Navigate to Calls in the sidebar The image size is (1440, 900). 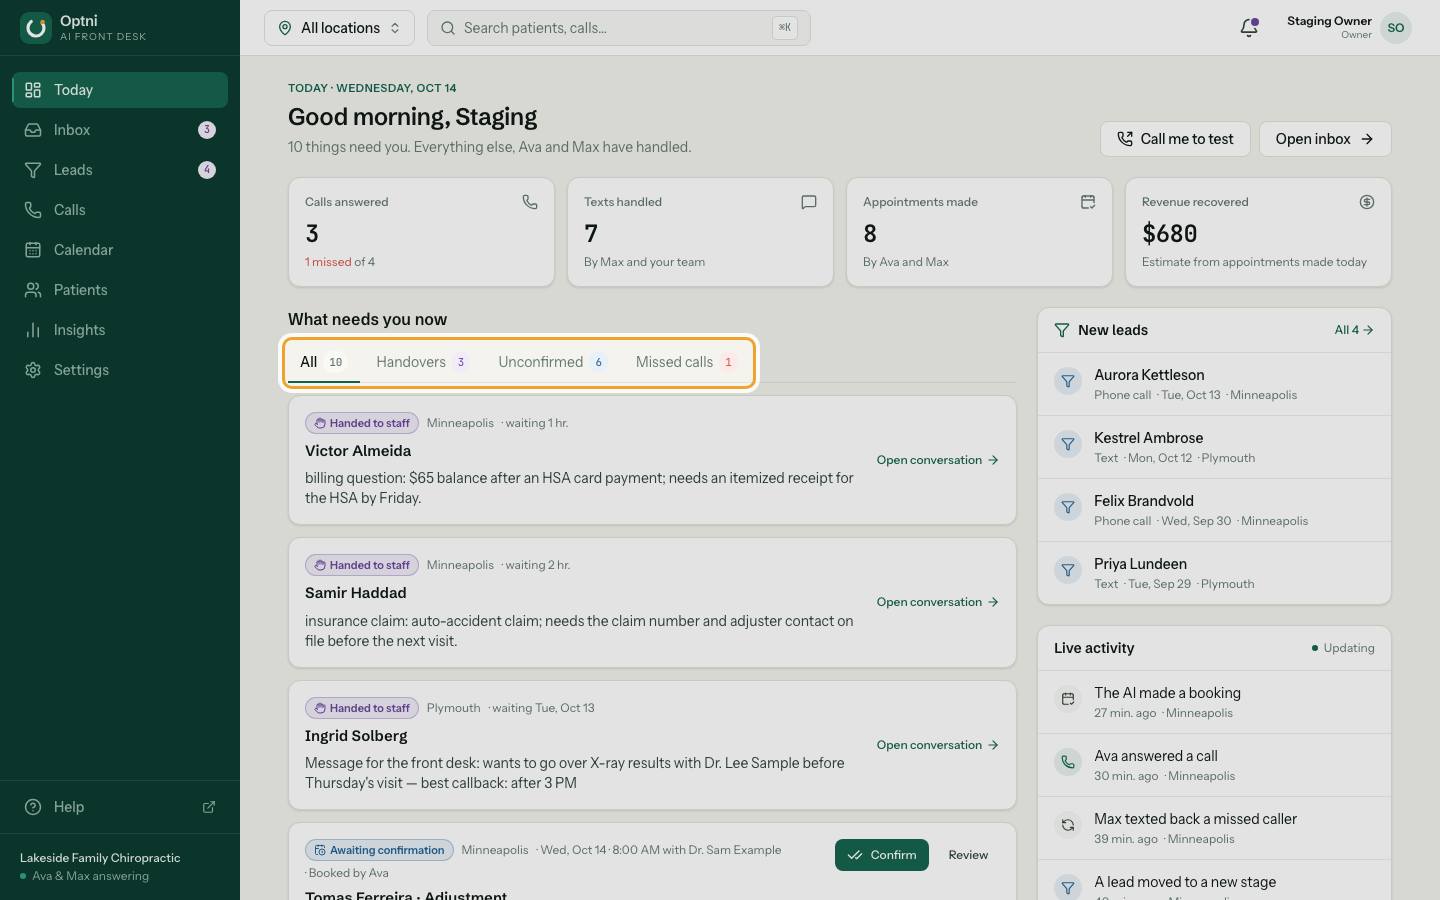click(120, 210)
